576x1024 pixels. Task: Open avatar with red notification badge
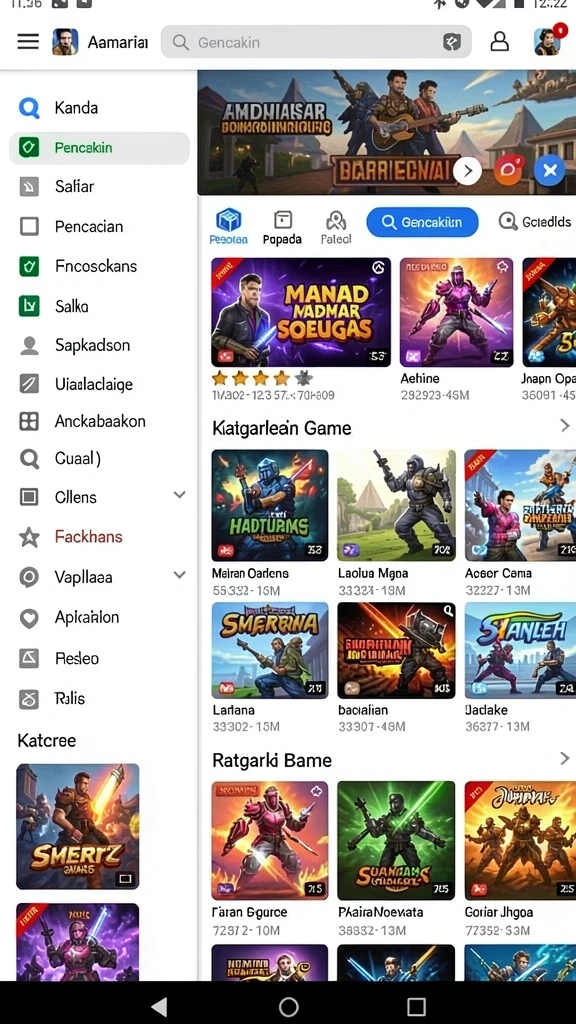click(549, 40)
